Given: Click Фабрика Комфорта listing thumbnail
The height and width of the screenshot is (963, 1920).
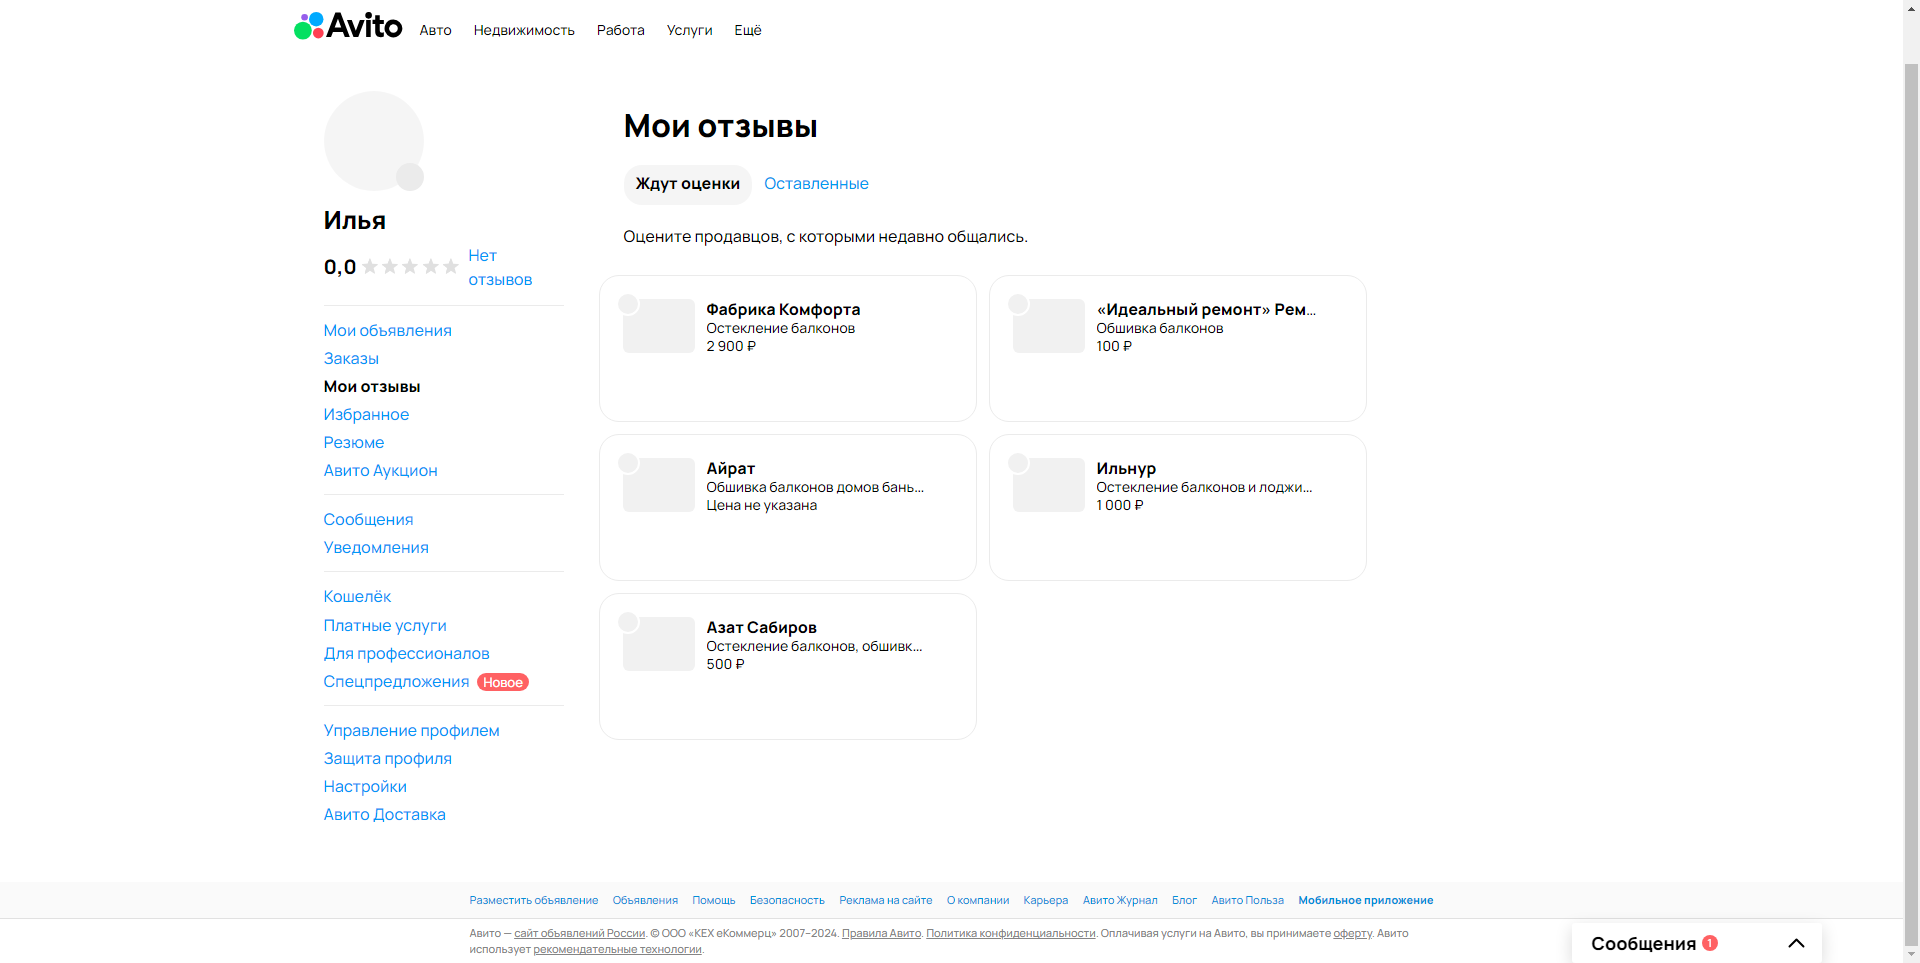Looking at the screenshot, I should tap(659, 326).
